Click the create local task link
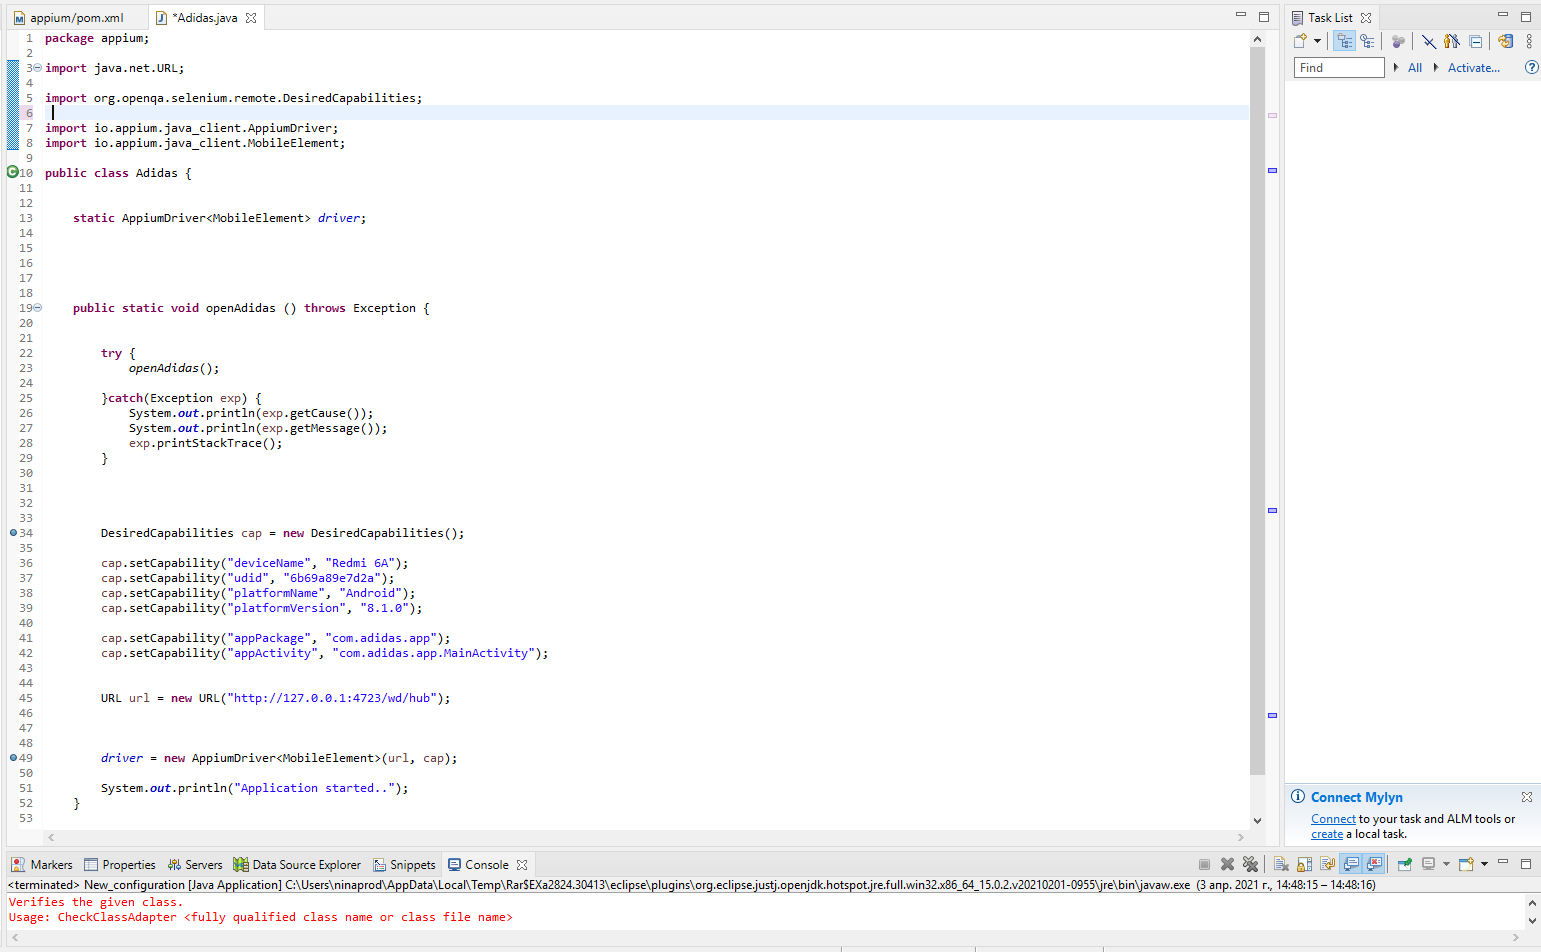Viewport: 1541px width, 952px height. pos(1327,834)
